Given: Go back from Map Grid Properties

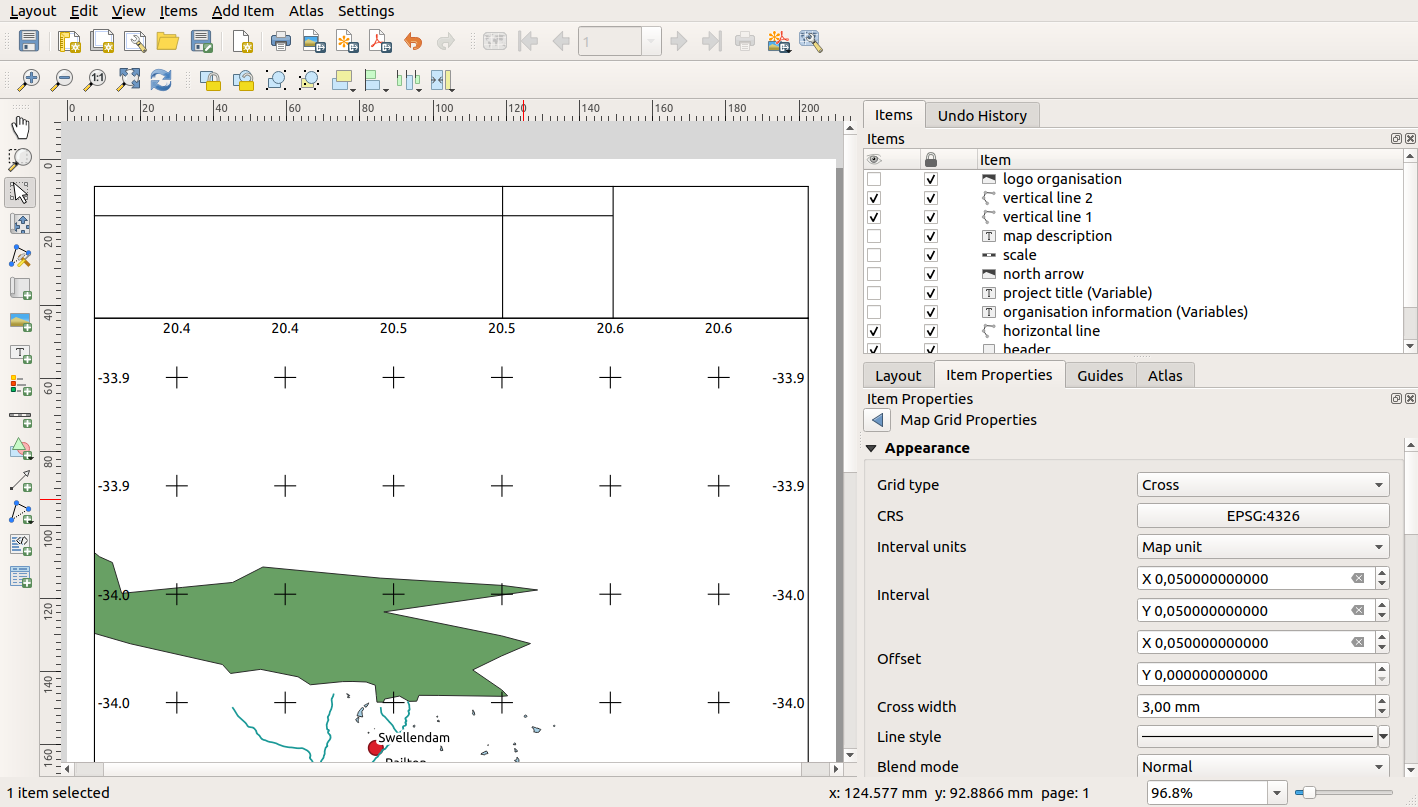Looking at the screenshot, I should click(x=877, y=419).
